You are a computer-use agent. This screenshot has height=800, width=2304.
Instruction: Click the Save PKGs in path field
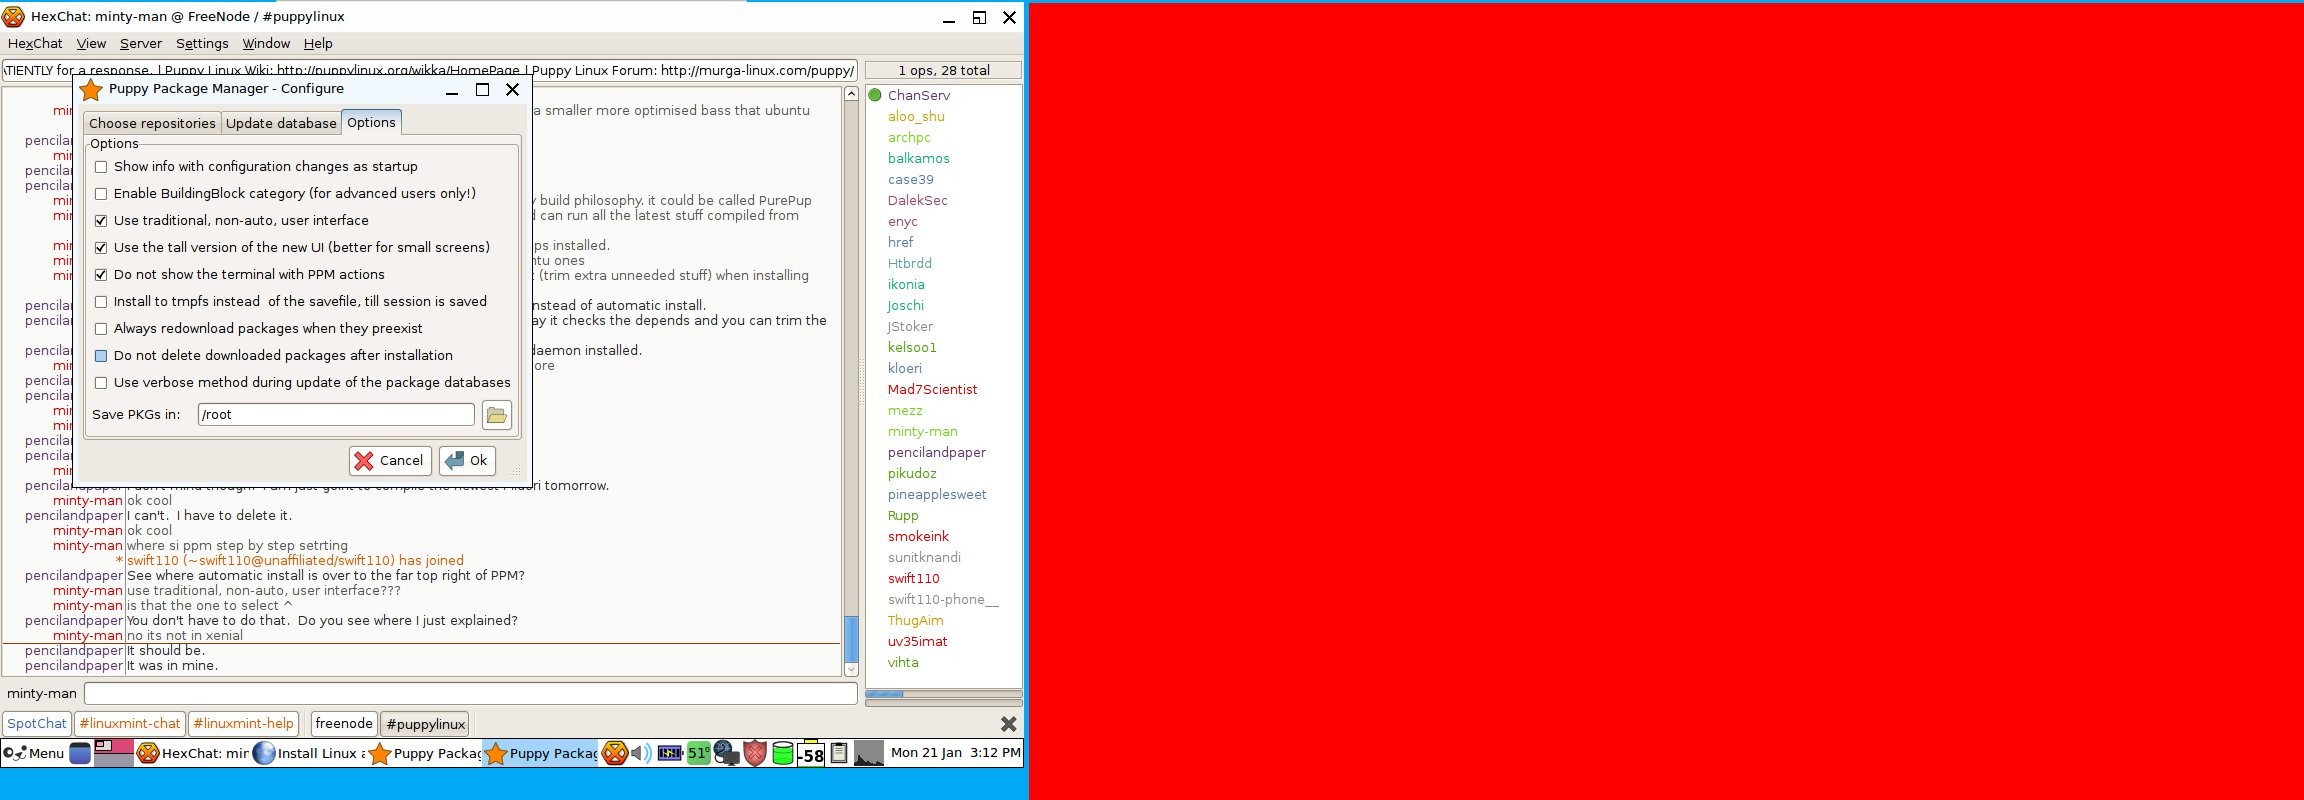[336, 414]
